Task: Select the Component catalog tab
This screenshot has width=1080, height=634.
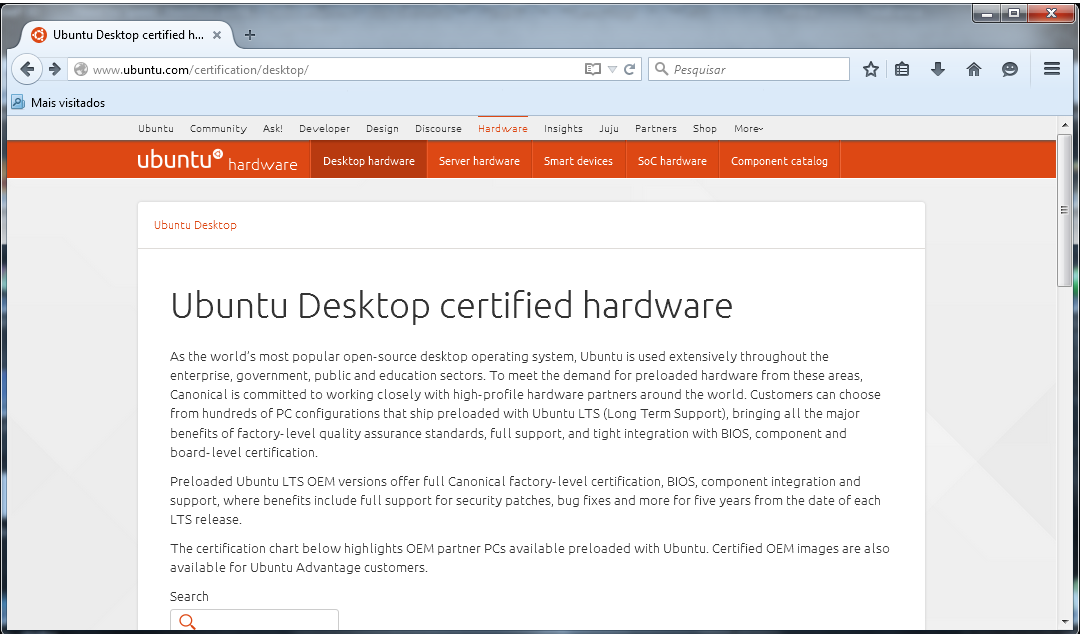Action: (x=779, y=161)
